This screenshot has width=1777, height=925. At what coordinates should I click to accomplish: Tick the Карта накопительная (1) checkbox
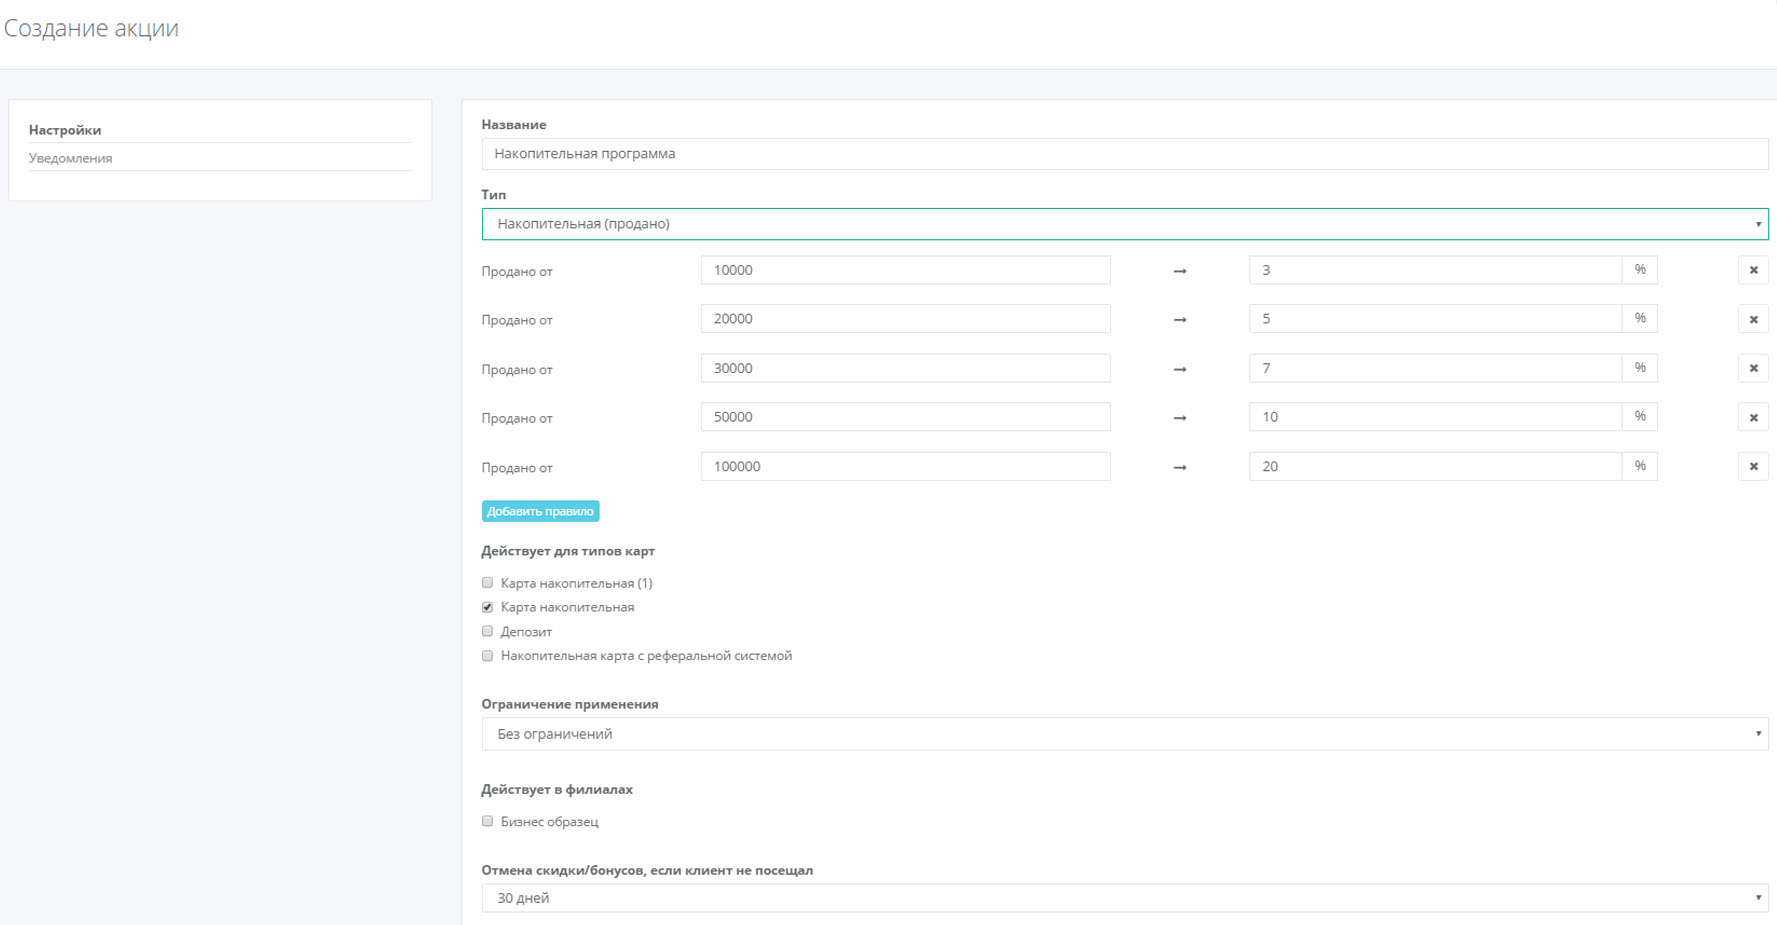(x=488, y=582)
